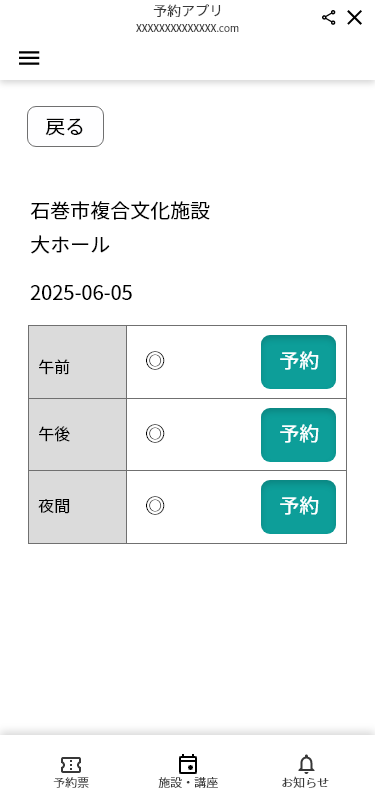Reserve the 午前 morning slot
This screenshot has width=375, height=812.
pyautogui.click(x=298, y=362)
